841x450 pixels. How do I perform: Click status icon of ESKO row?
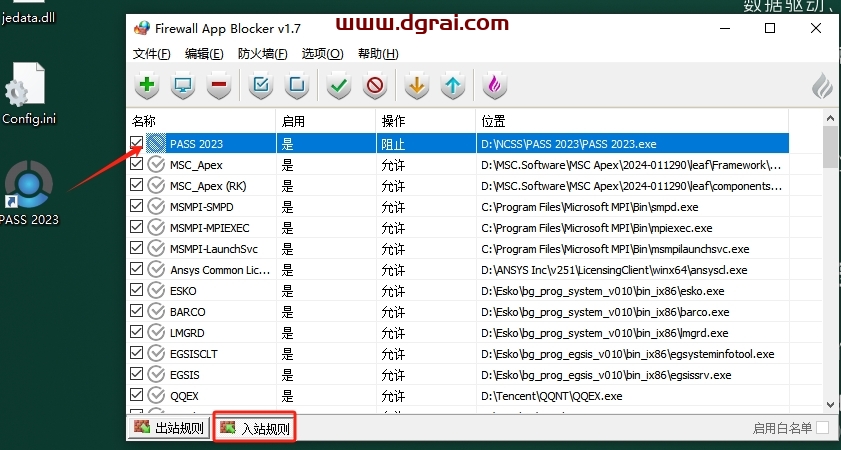coord(156,291)
